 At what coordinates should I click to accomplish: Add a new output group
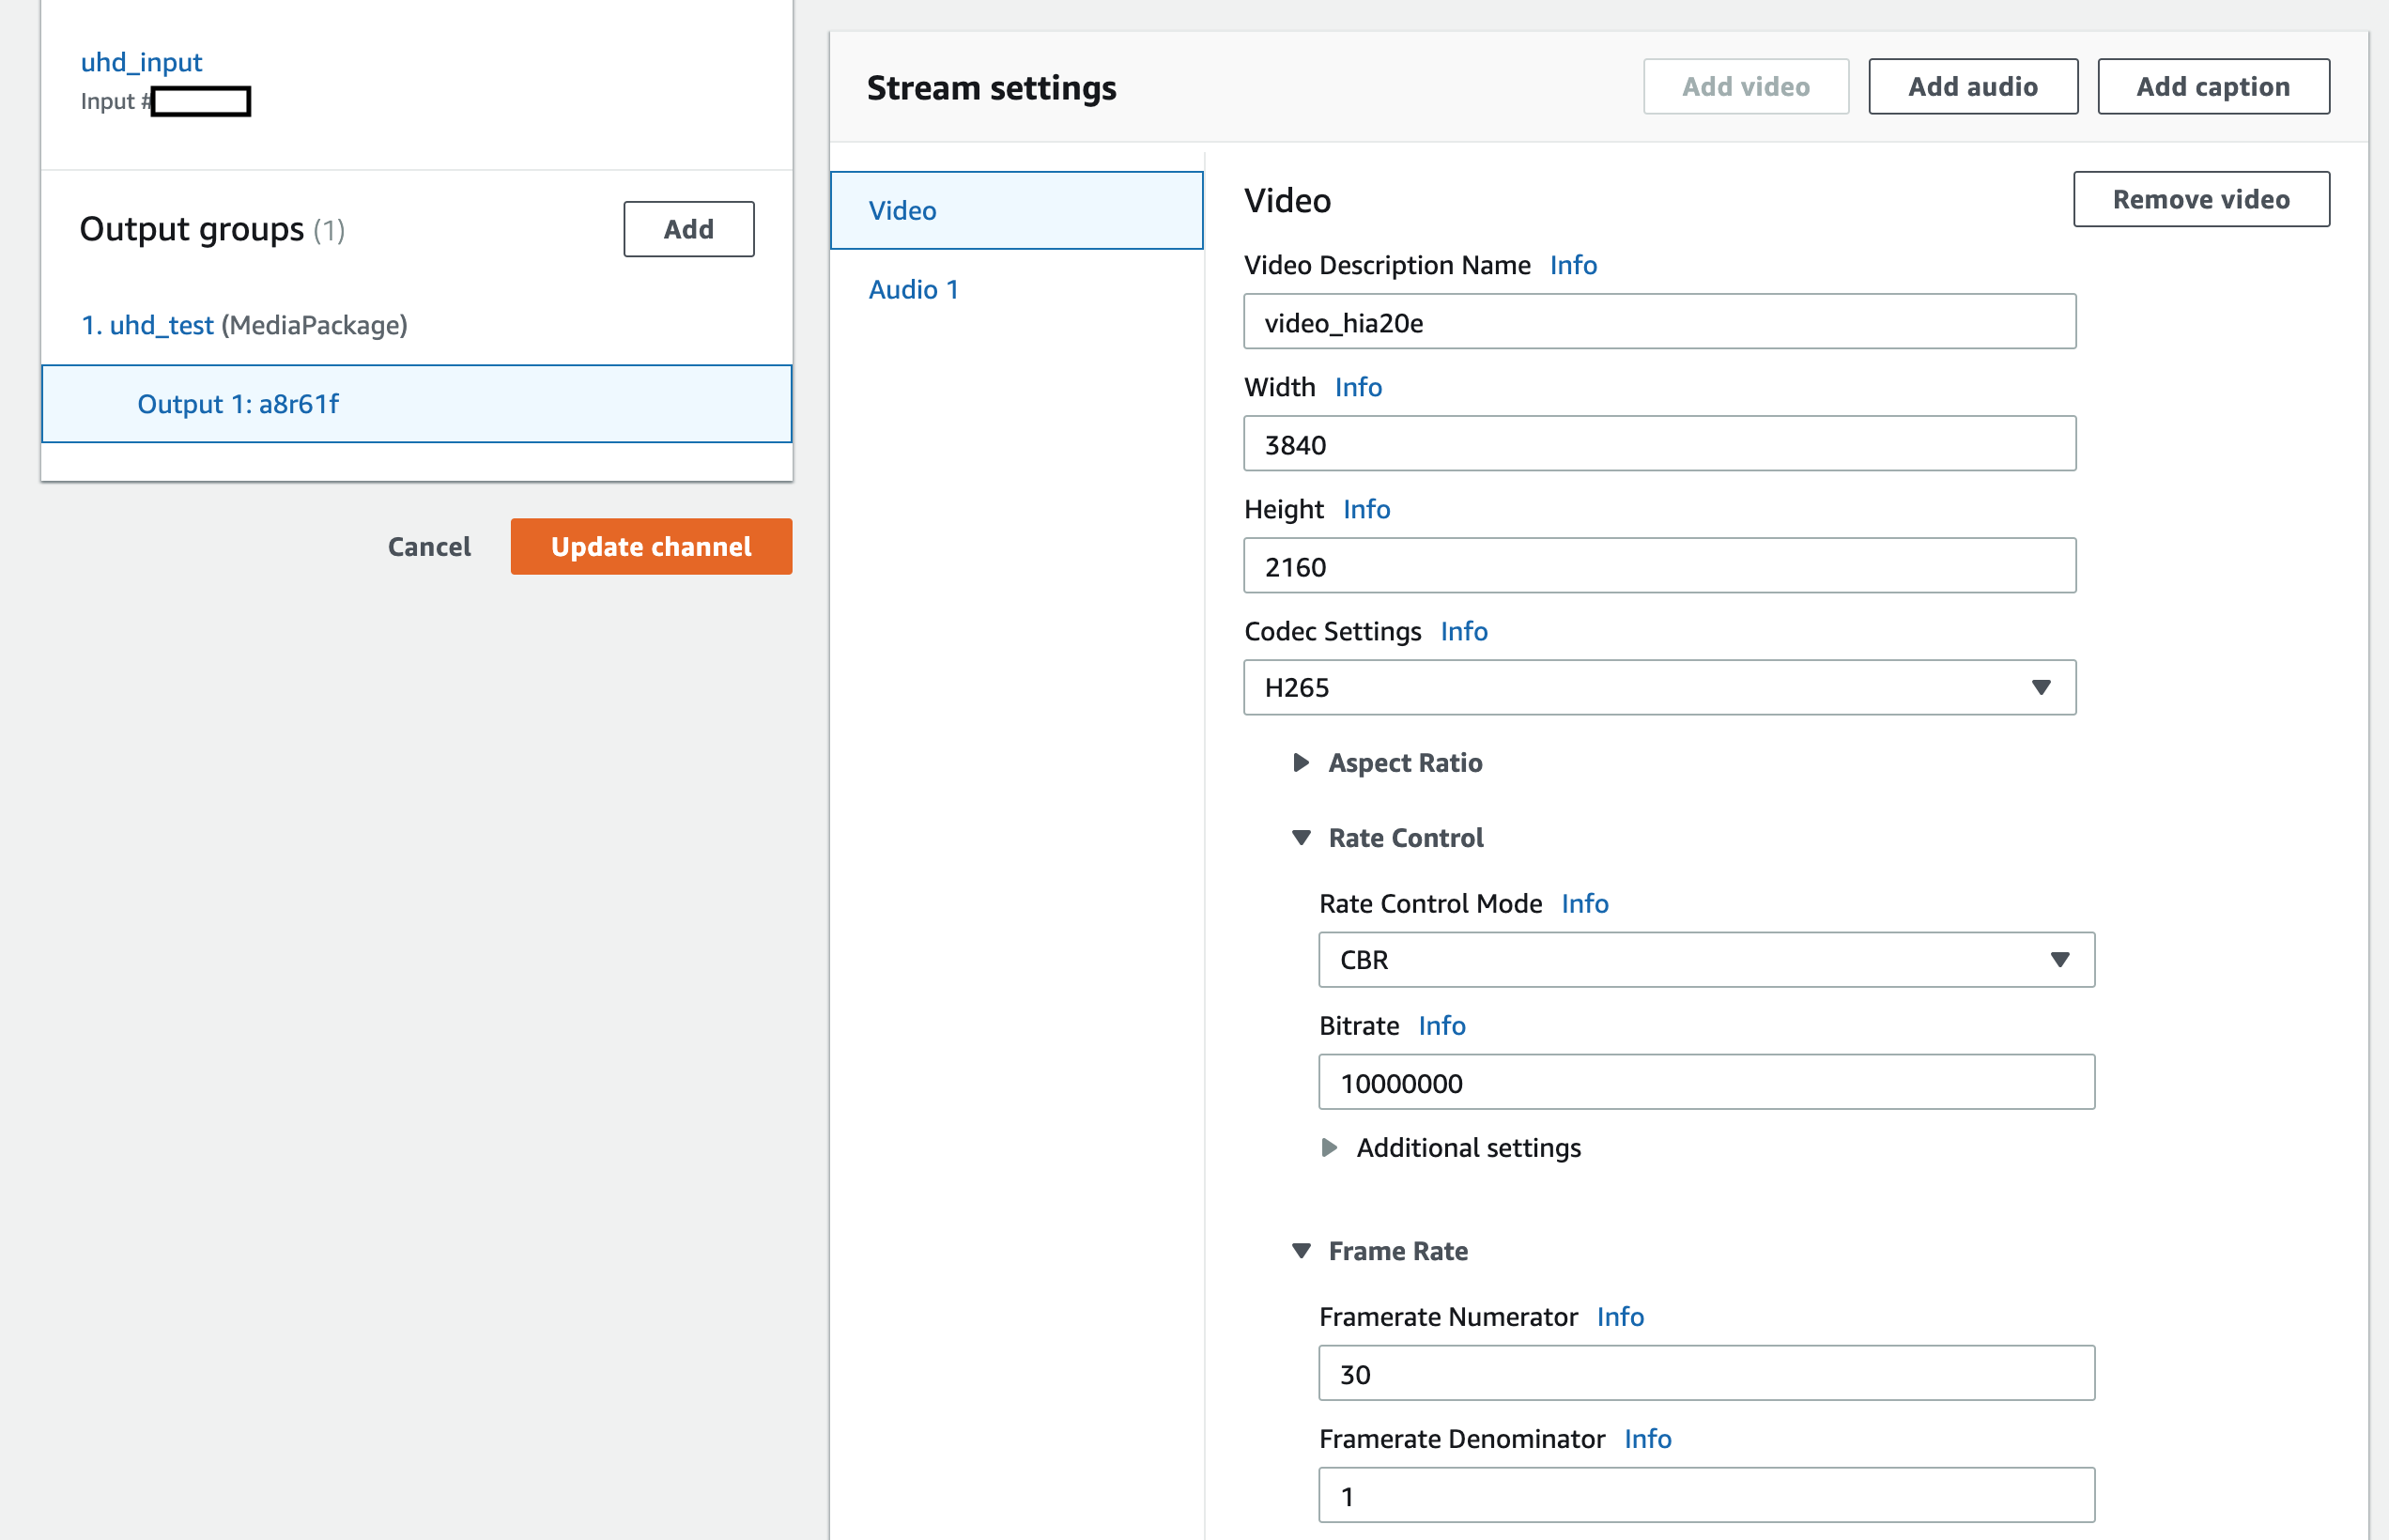coord(688,229)
